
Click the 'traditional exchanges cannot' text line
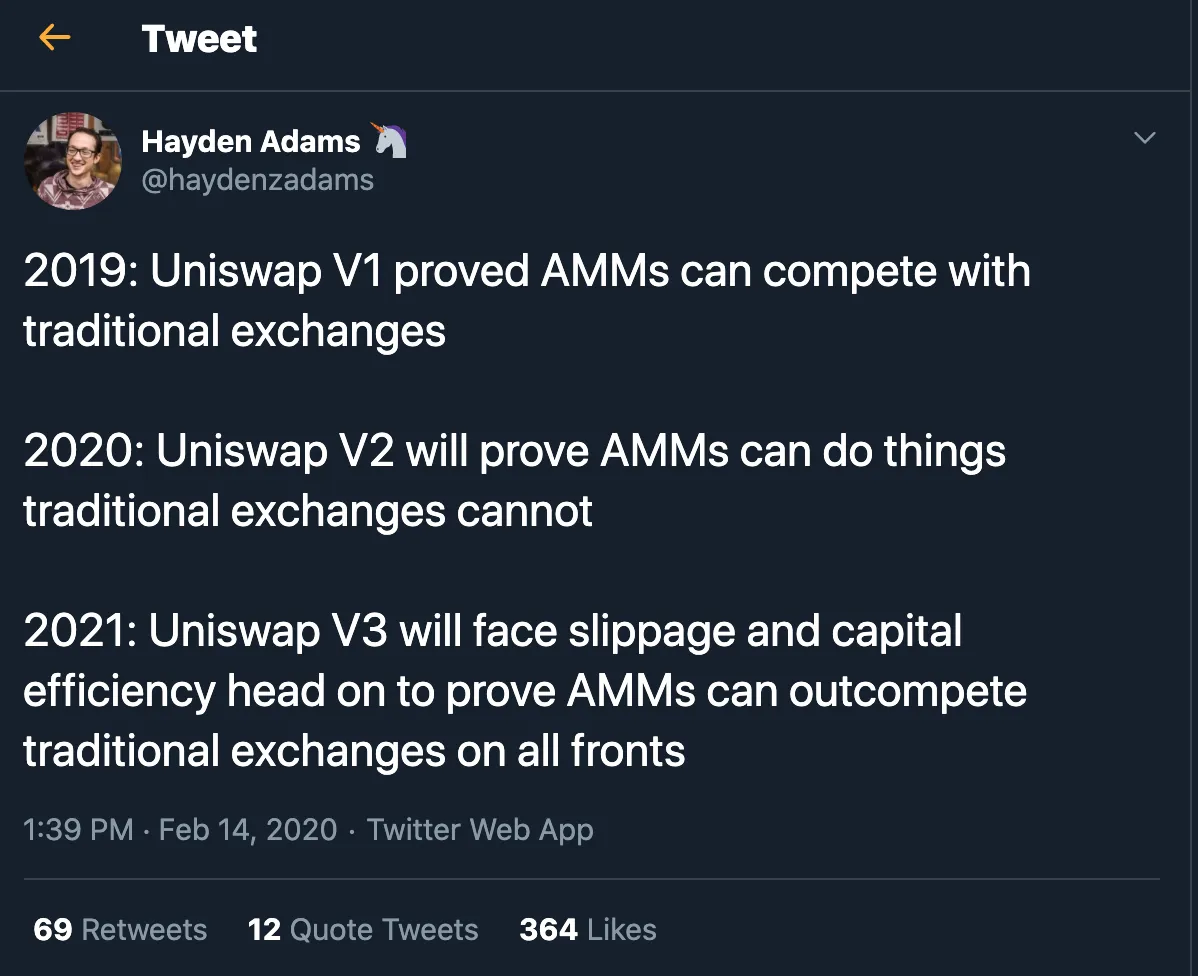(x=308, y=511)
